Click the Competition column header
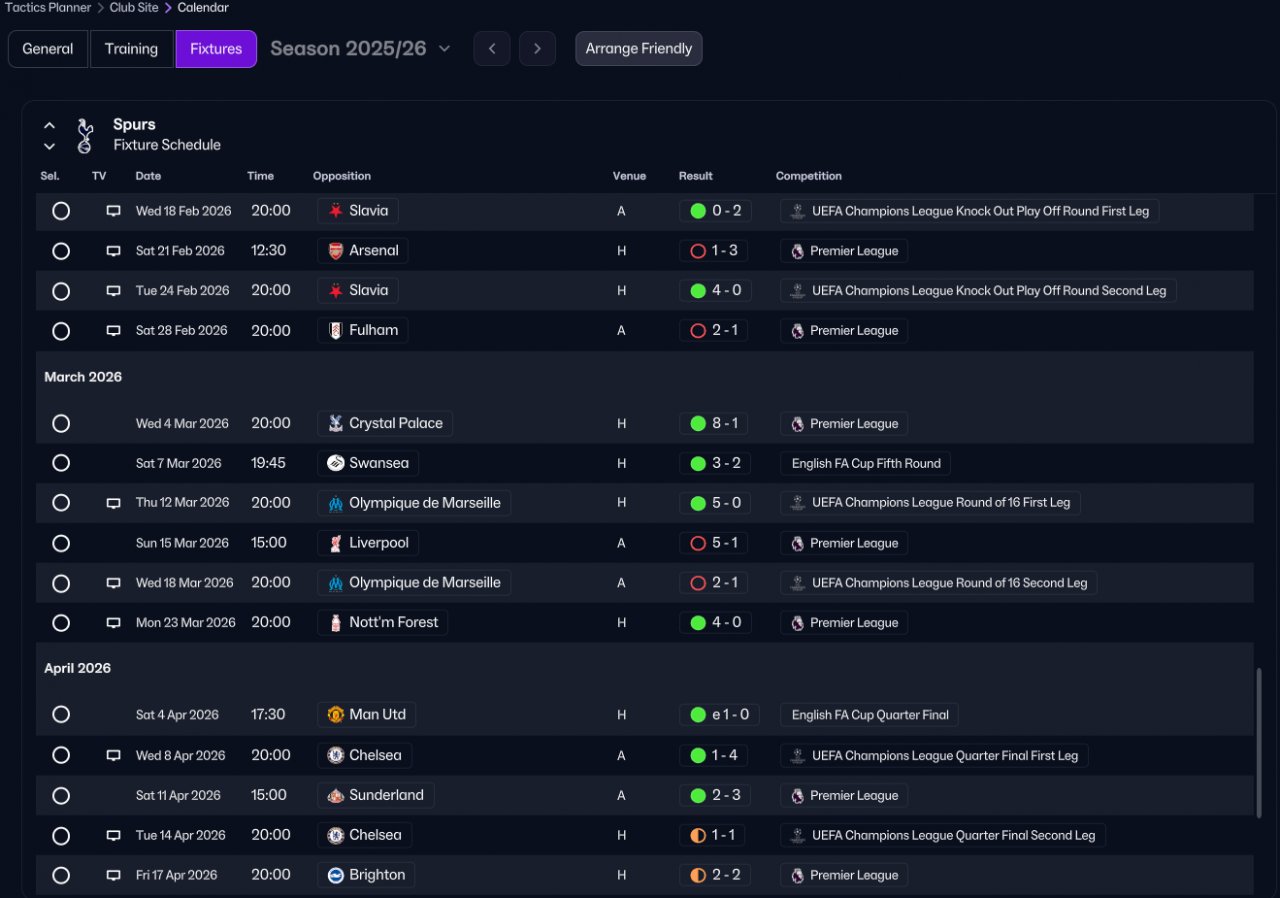Screen dimensions: 1280x898 809,176
